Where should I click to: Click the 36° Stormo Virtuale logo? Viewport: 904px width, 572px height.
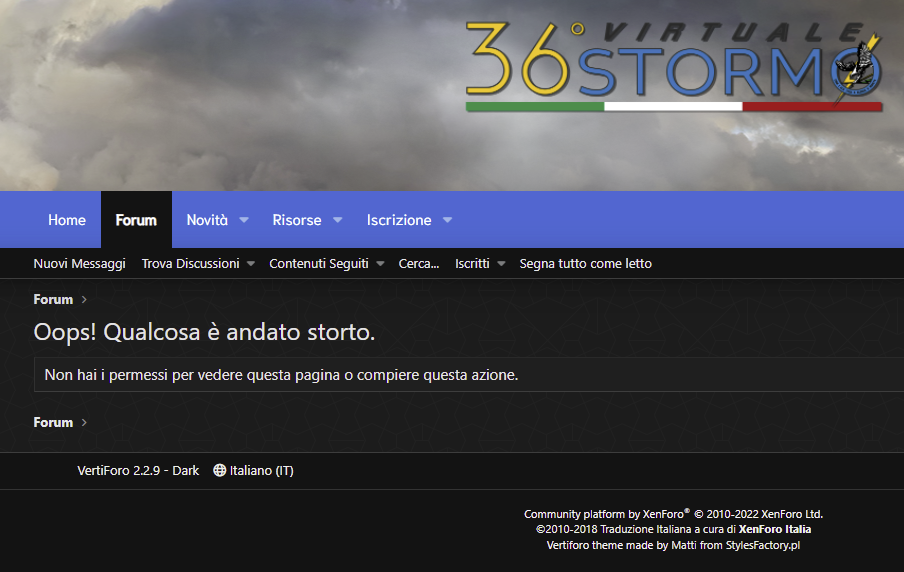click(673, 66)
